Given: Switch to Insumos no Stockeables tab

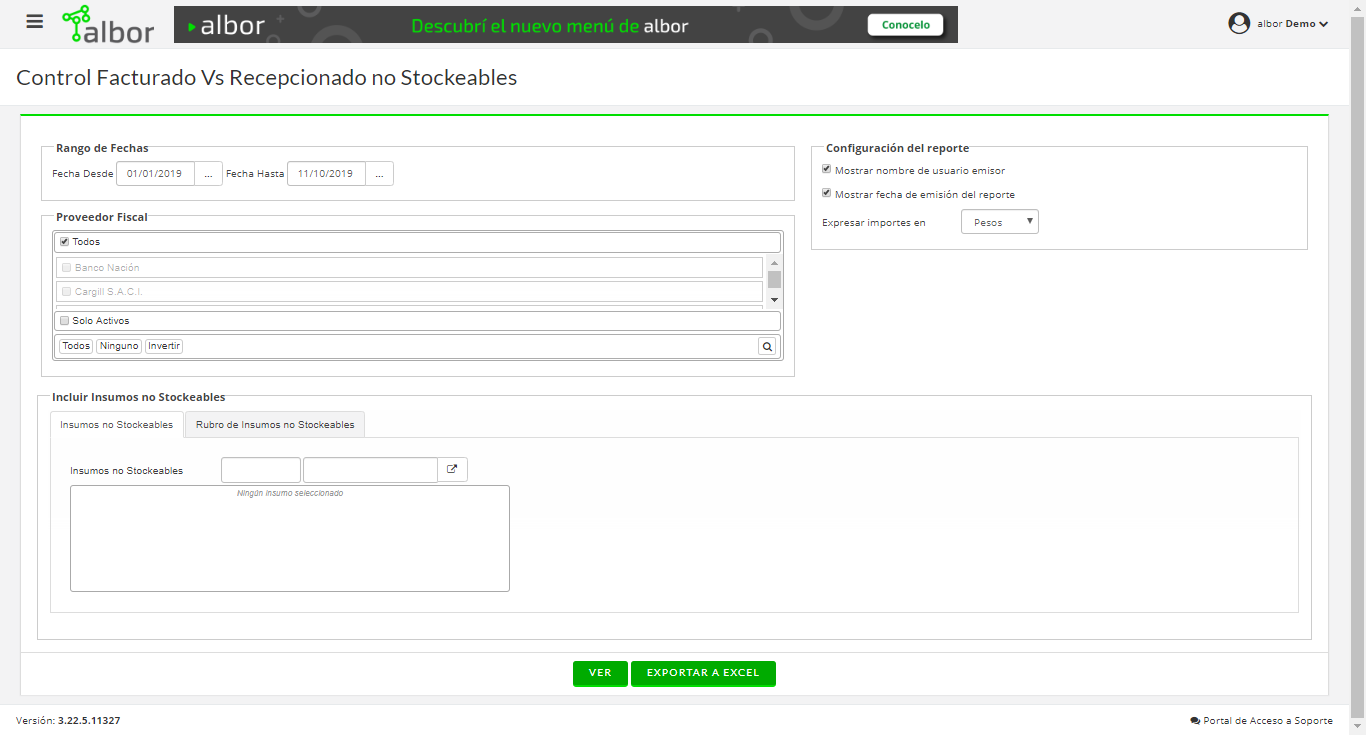Looking at the screenshot, I should pos(117,425).
